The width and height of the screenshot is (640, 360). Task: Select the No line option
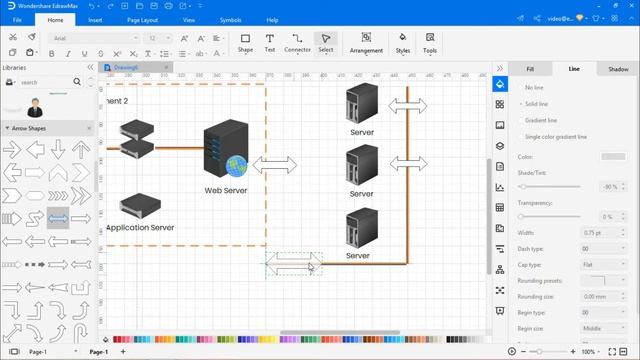tap(534, 87)
